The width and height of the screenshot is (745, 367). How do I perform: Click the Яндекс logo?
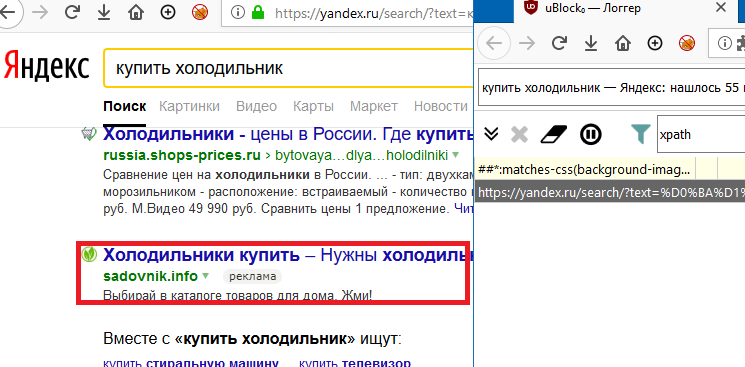[46, 67]
